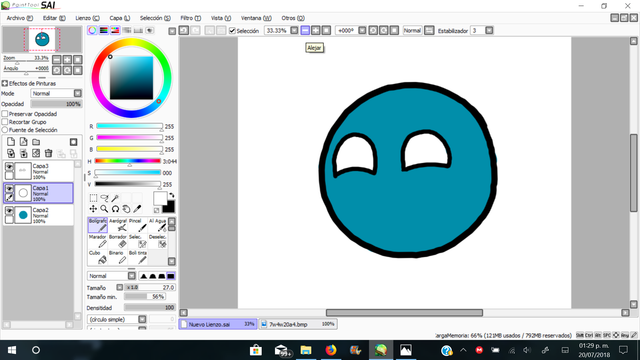Image resolution: width=640 pixels, height=360 pixels.
Task: Select the Binario binary pen tool
Action: [118, 257]
